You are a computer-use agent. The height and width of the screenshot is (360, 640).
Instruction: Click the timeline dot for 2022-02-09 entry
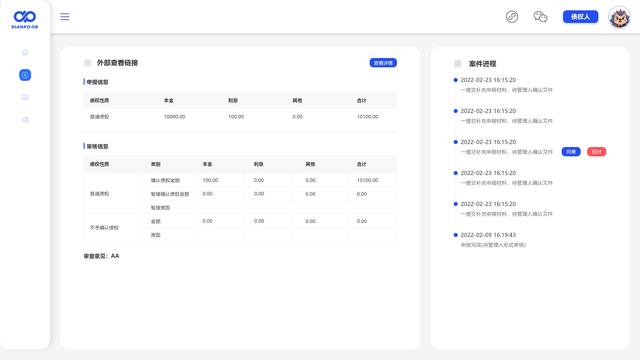tap(456, 235)
